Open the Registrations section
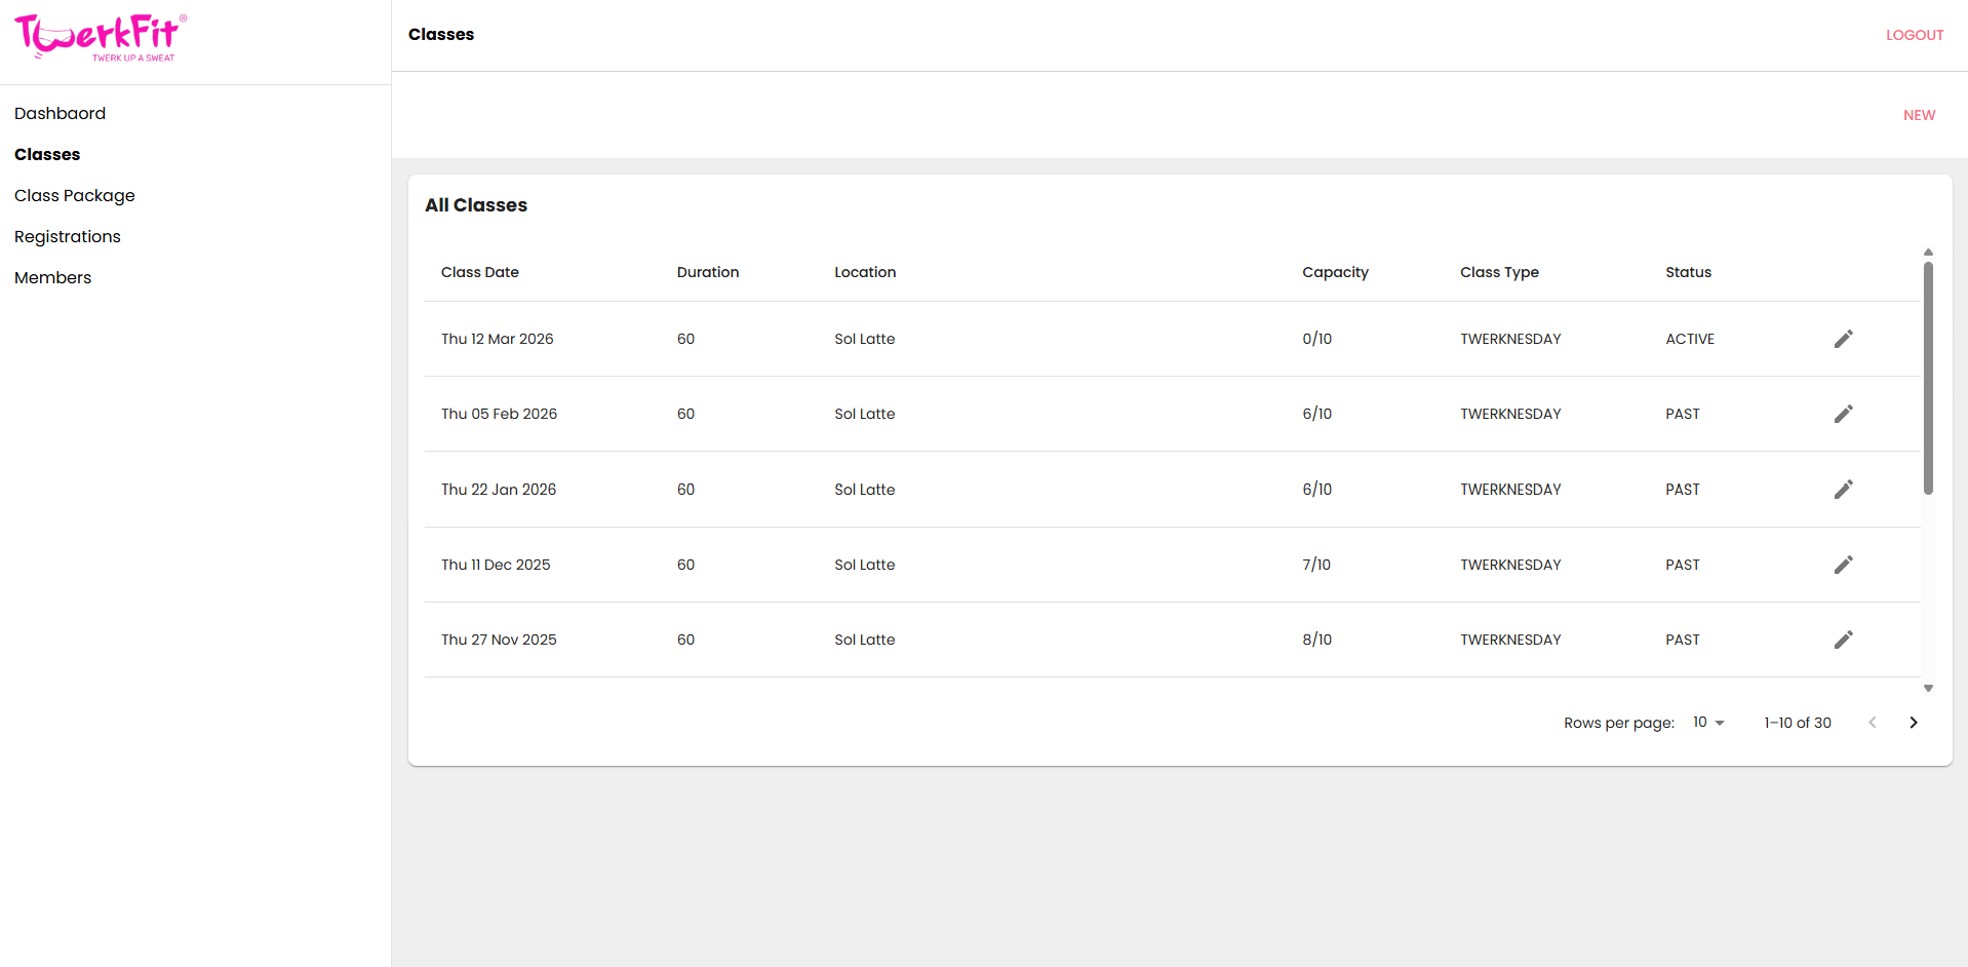 67,236
